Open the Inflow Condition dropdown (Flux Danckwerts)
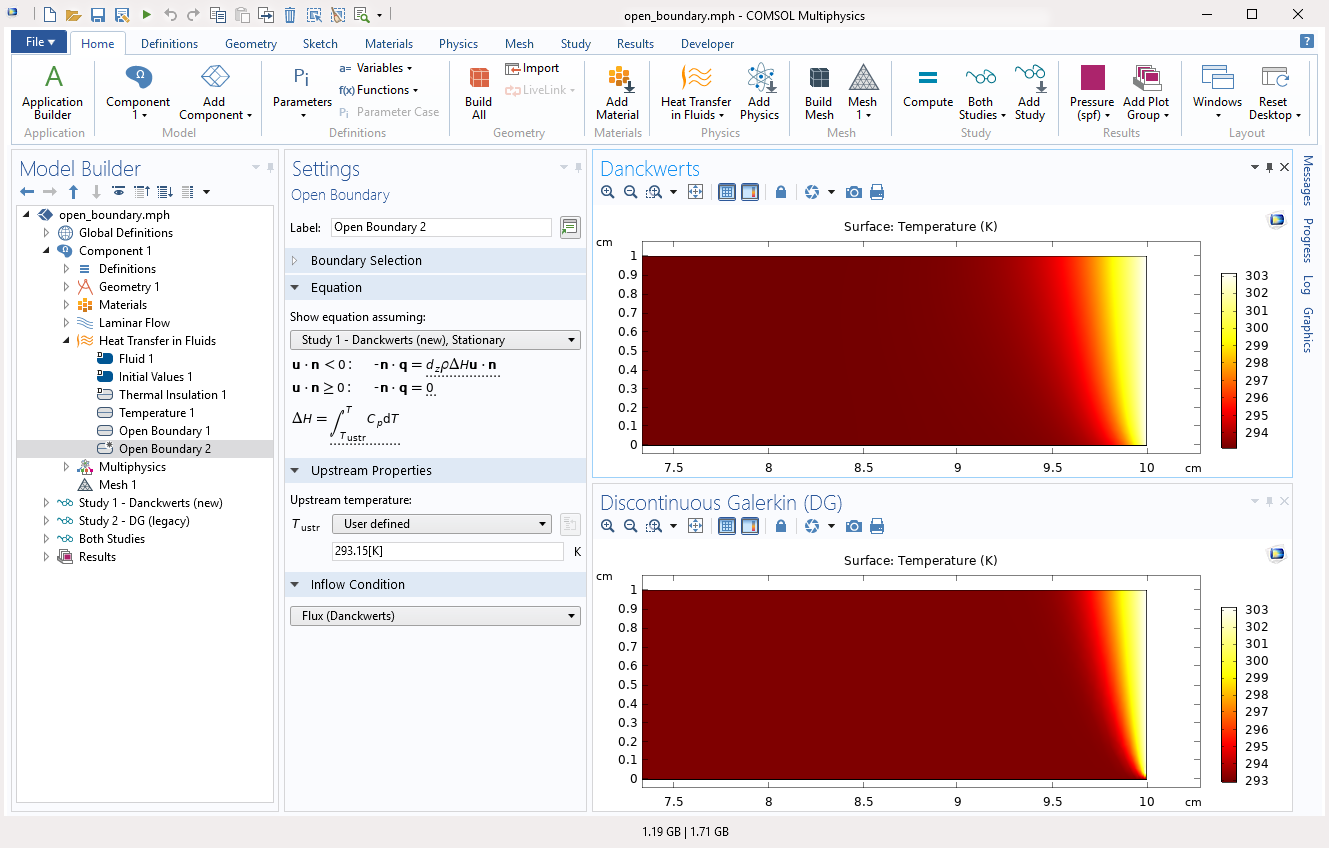Viewport: 1329px width, 848px height. pos(434,616)
